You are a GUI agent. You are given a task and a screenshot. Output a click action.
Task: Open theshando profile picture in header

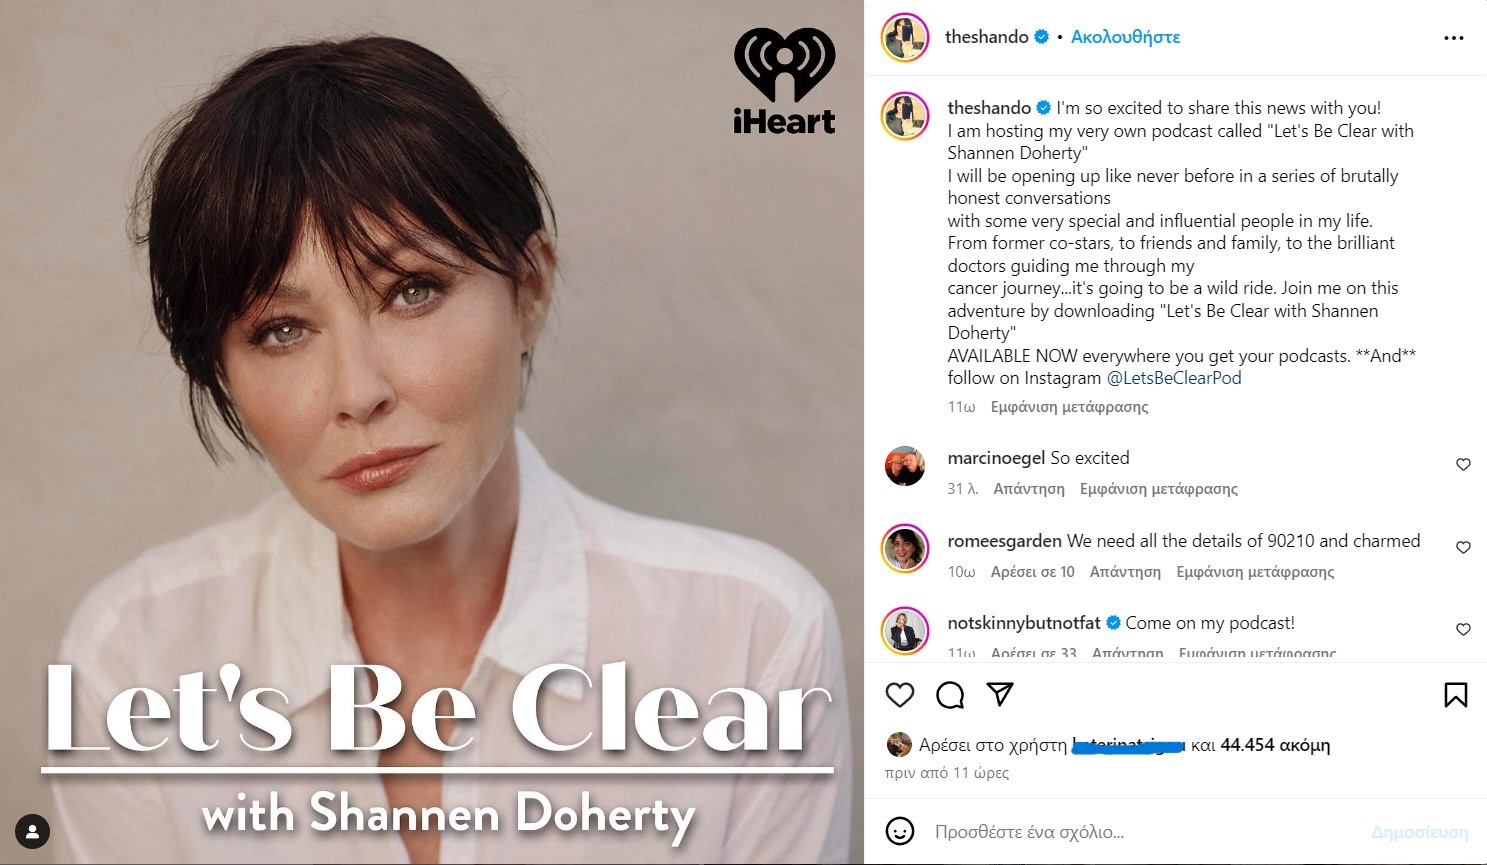click(x=905, y=38)
